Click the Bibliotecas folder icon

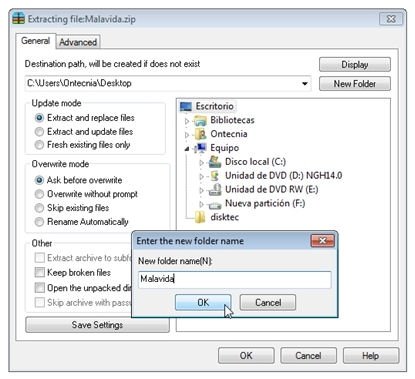pyautogui.click(x=200, y=120)
